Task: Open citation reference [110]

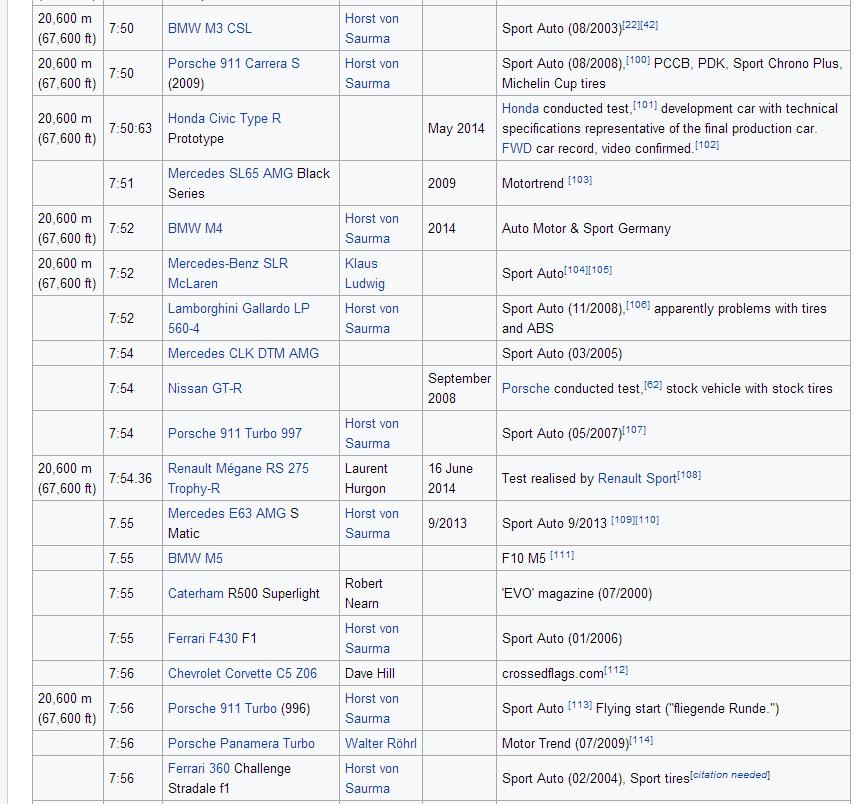Action: [x=647, y=520]
